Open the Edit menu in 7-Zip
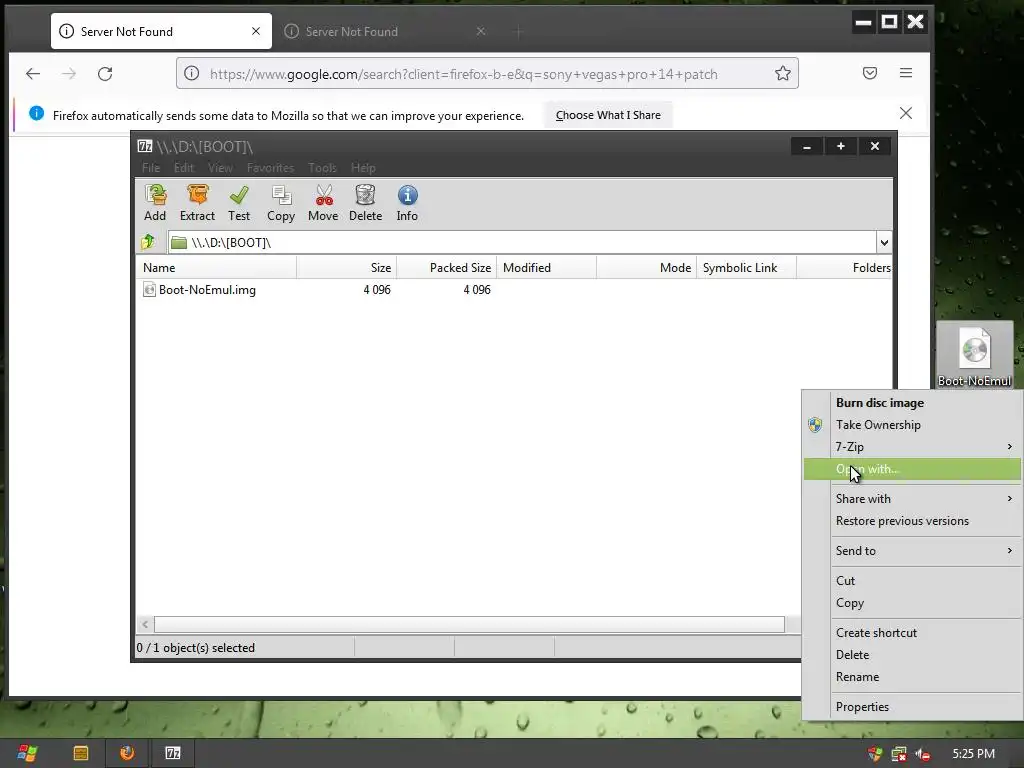The width and height of the screenshot is (1024, 768). pos(184,168)
